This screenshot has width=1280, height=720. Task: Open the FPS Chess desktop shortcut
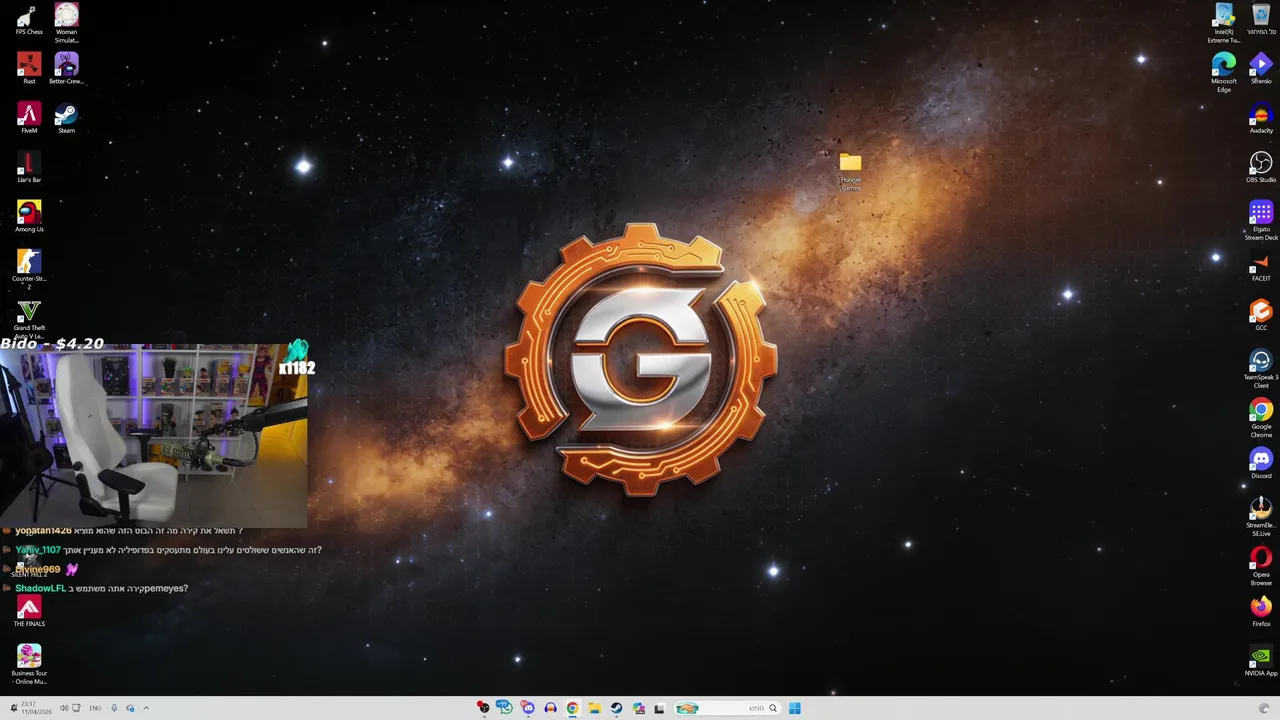[x=29, y=21]
